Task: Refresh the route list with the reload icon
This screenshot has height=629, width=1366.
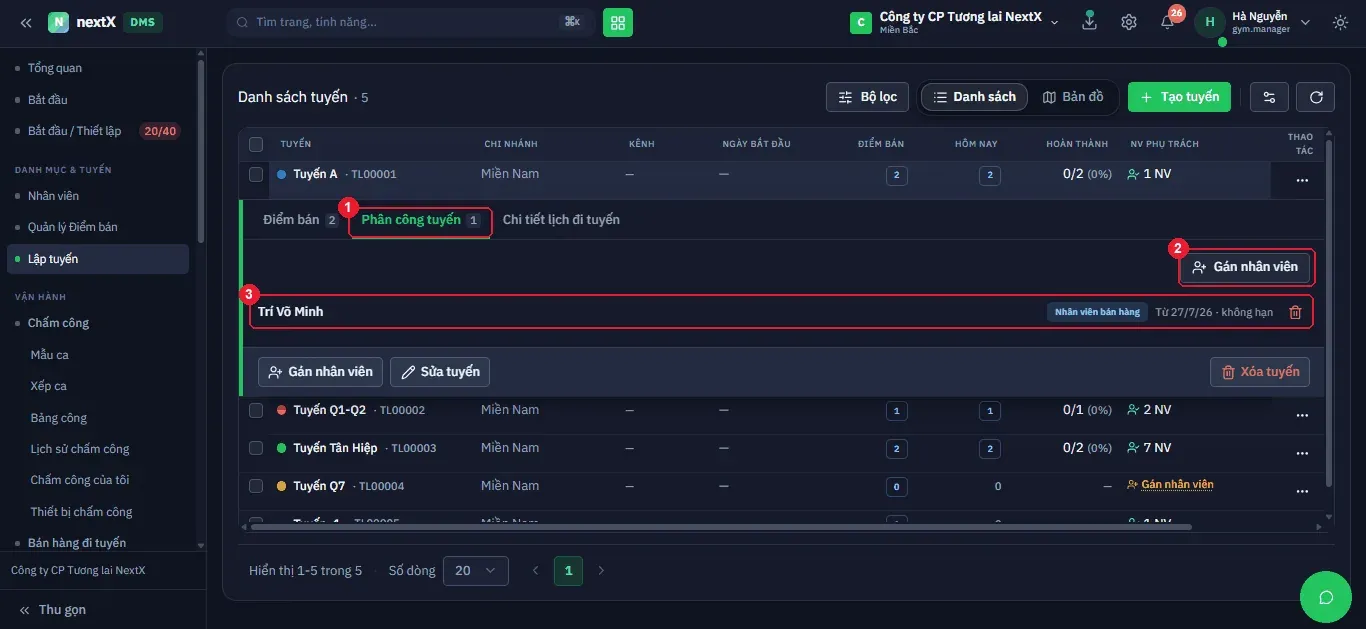Action: (x=1316, y=97)
